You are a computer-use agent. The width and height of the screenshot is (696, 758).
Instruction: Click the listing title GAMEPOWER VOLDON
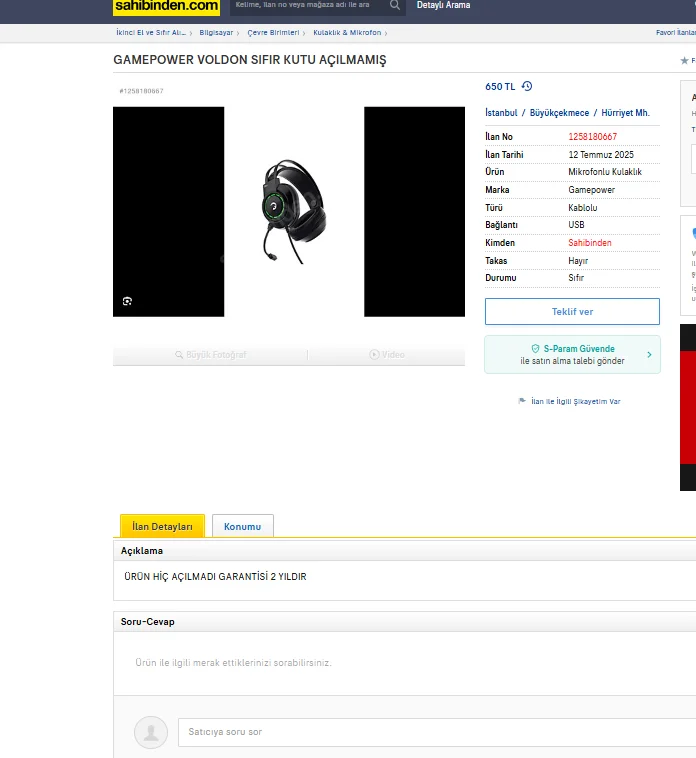tap(250, 60)
